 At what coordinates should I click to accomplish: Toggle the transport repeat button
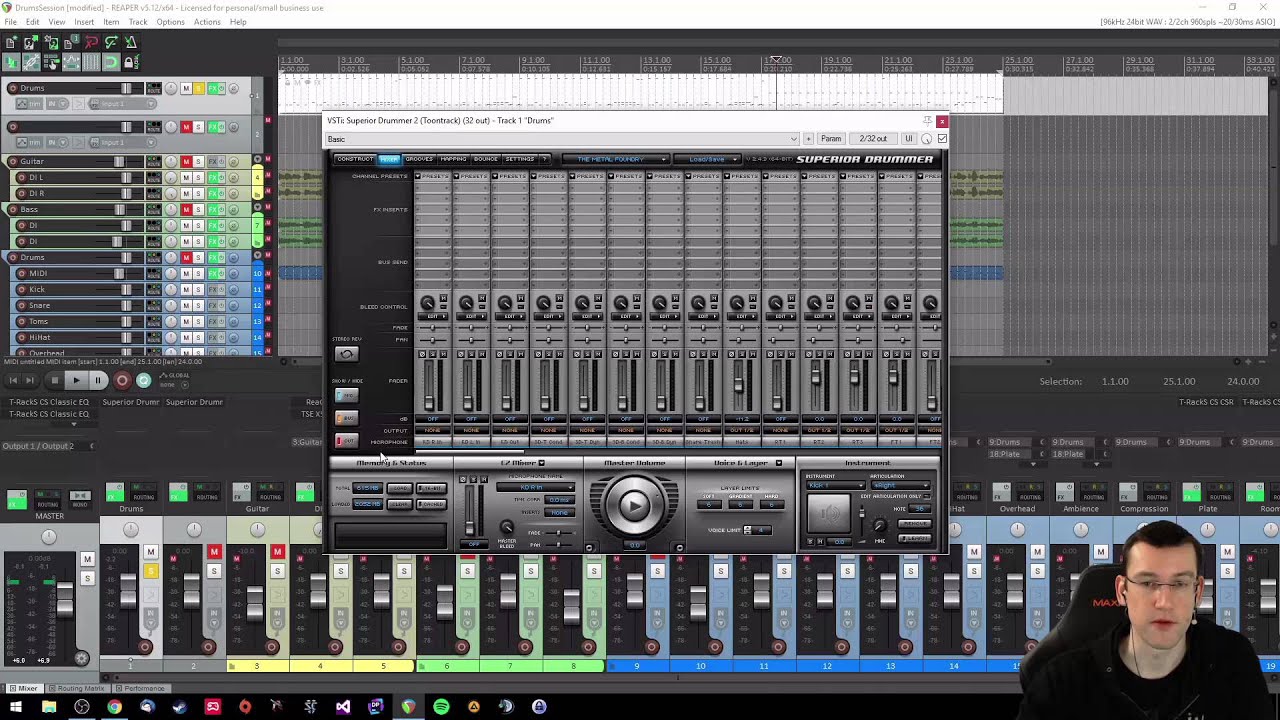pyautogui.click(x=144, y=380)
